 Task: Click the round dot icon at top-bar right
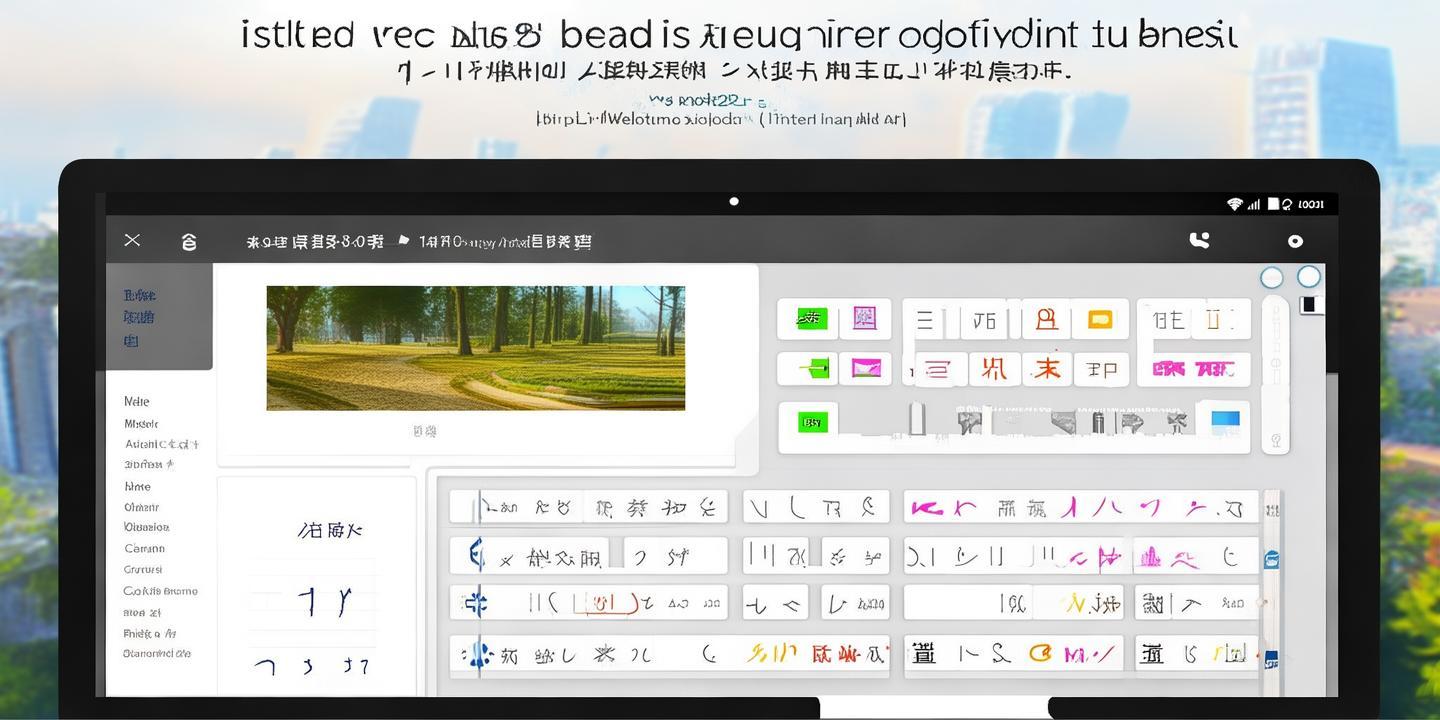1295,241
